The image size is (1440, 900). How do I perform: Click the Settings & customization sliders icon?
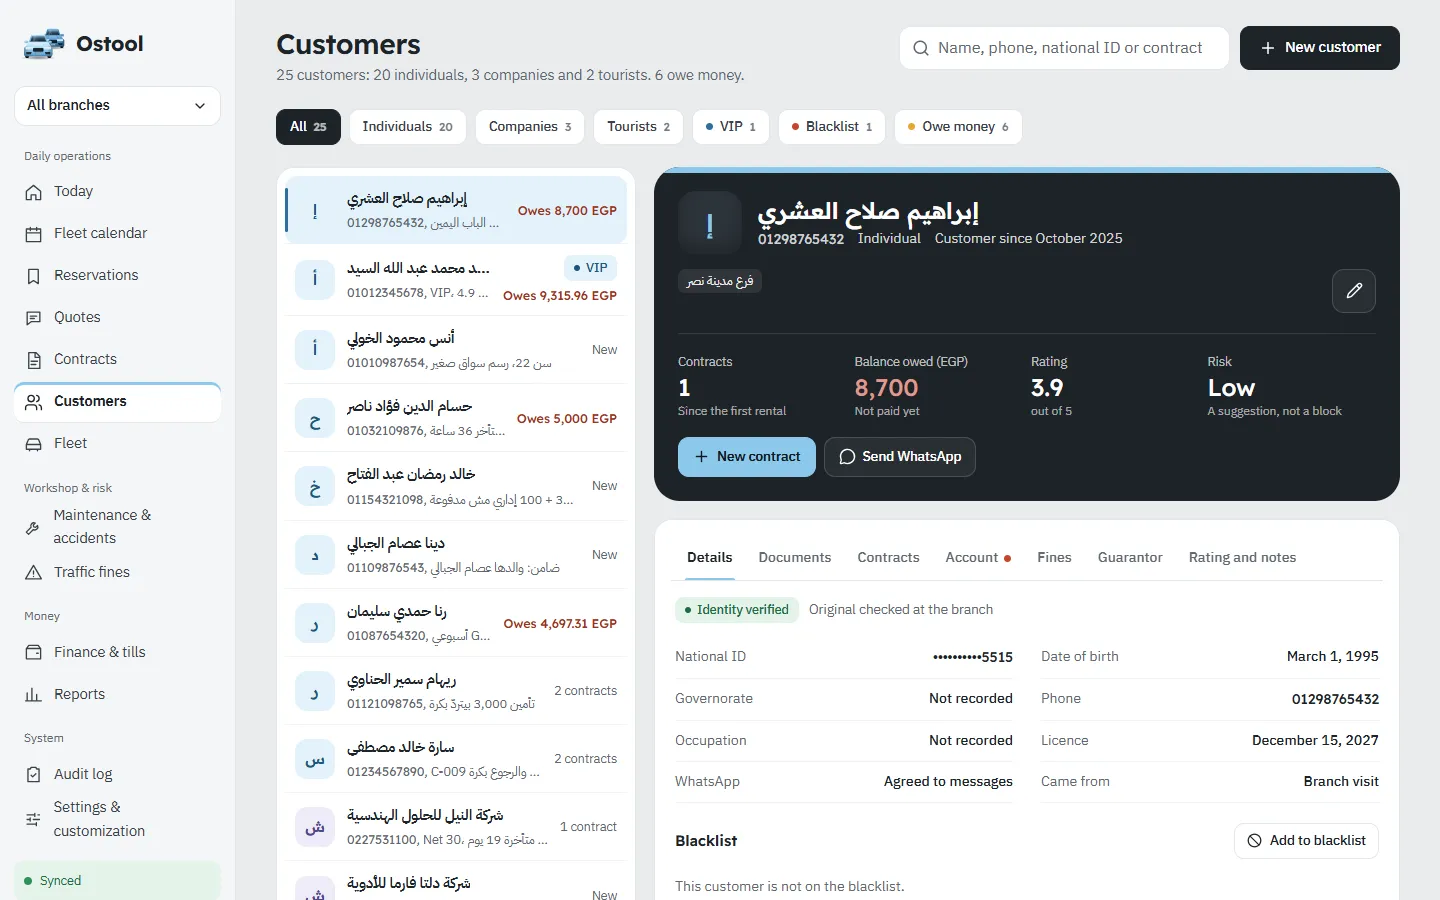33,819
